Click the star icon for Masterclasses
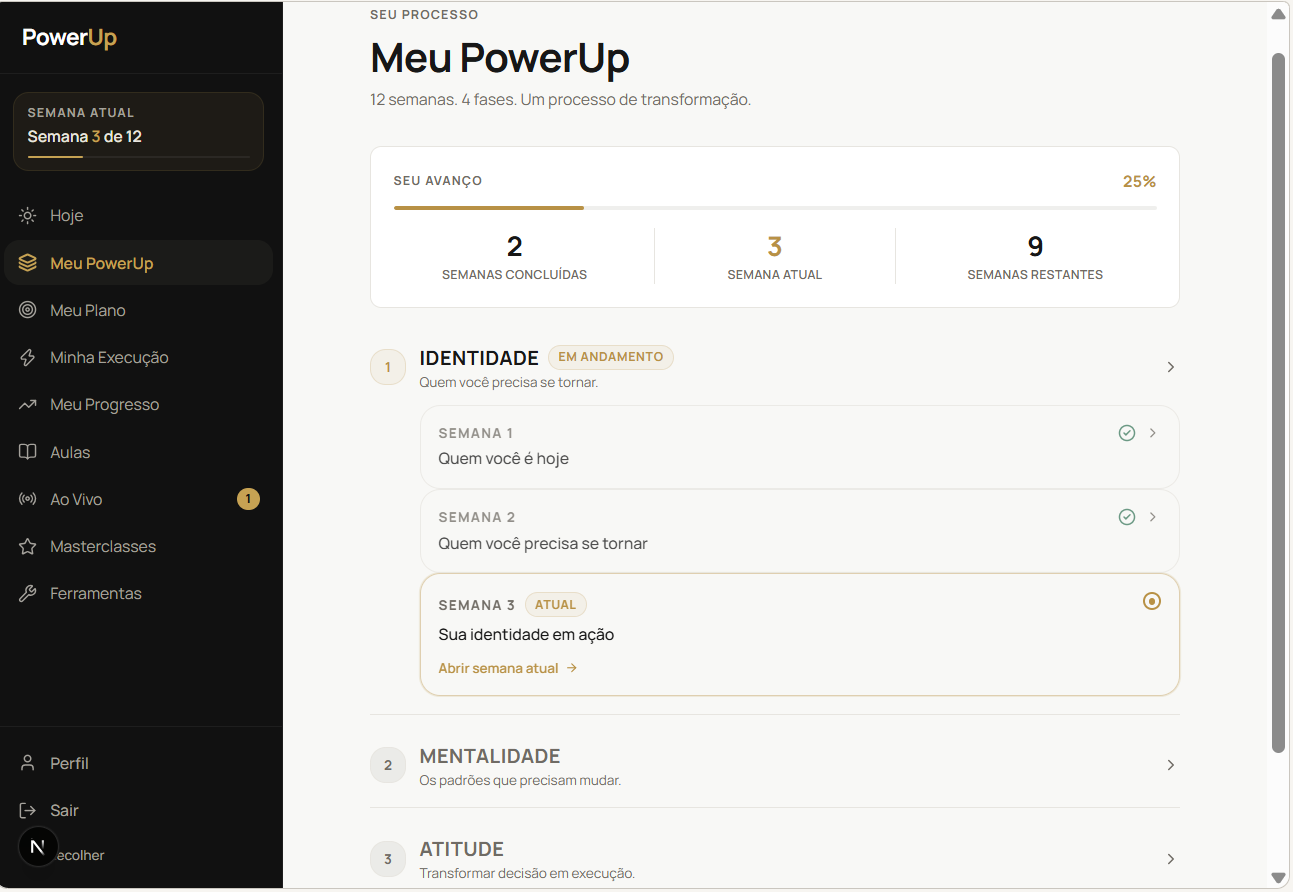The height and width of the screenshot is (892, 1293). click(28, 546)
